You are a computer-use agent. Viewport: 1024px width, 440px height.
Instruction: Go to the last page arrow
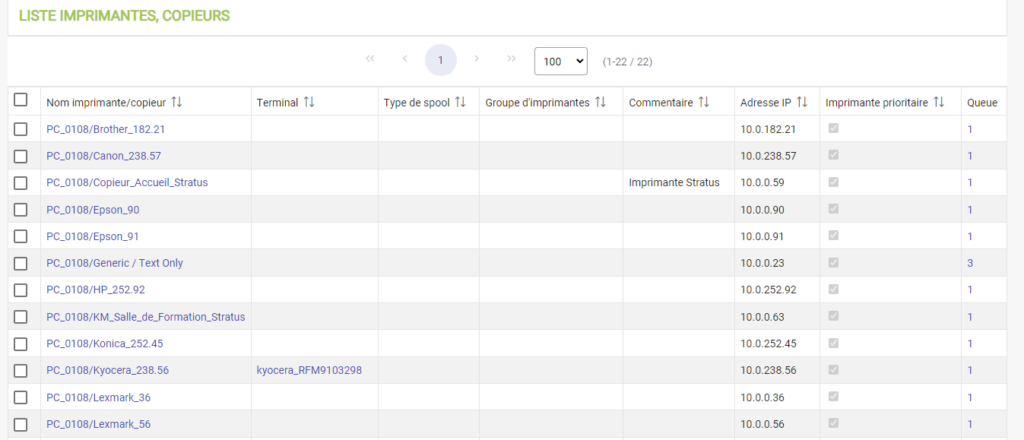(x=512, y=59)
